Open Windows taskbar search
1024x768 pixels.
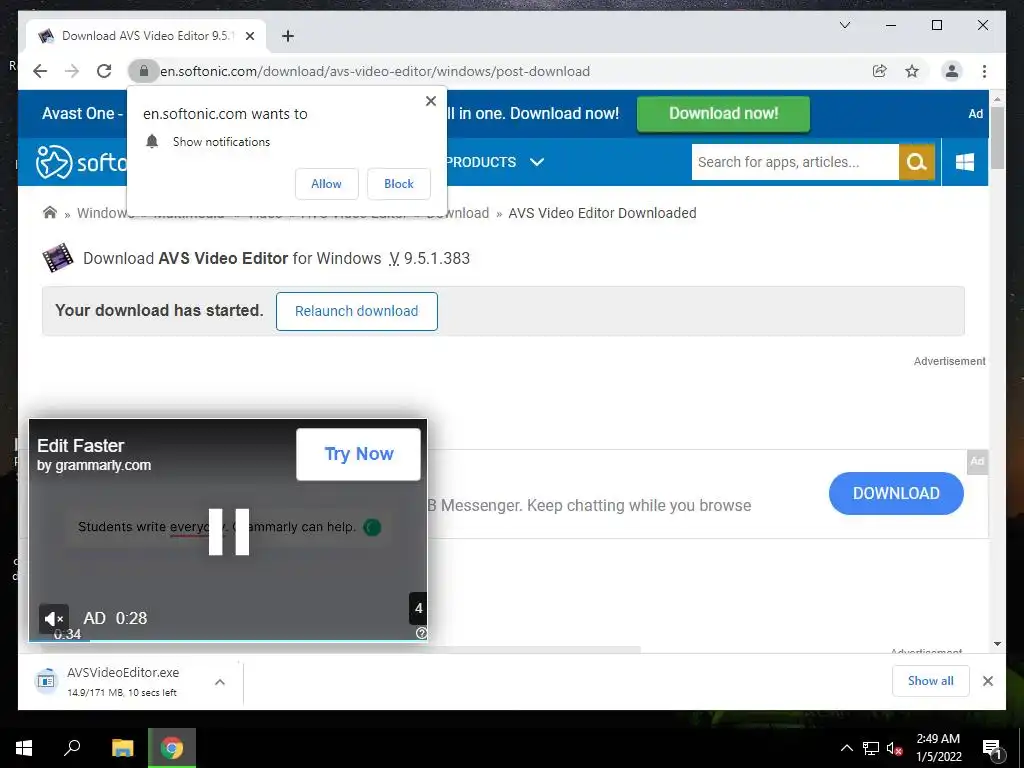(72, 748)
